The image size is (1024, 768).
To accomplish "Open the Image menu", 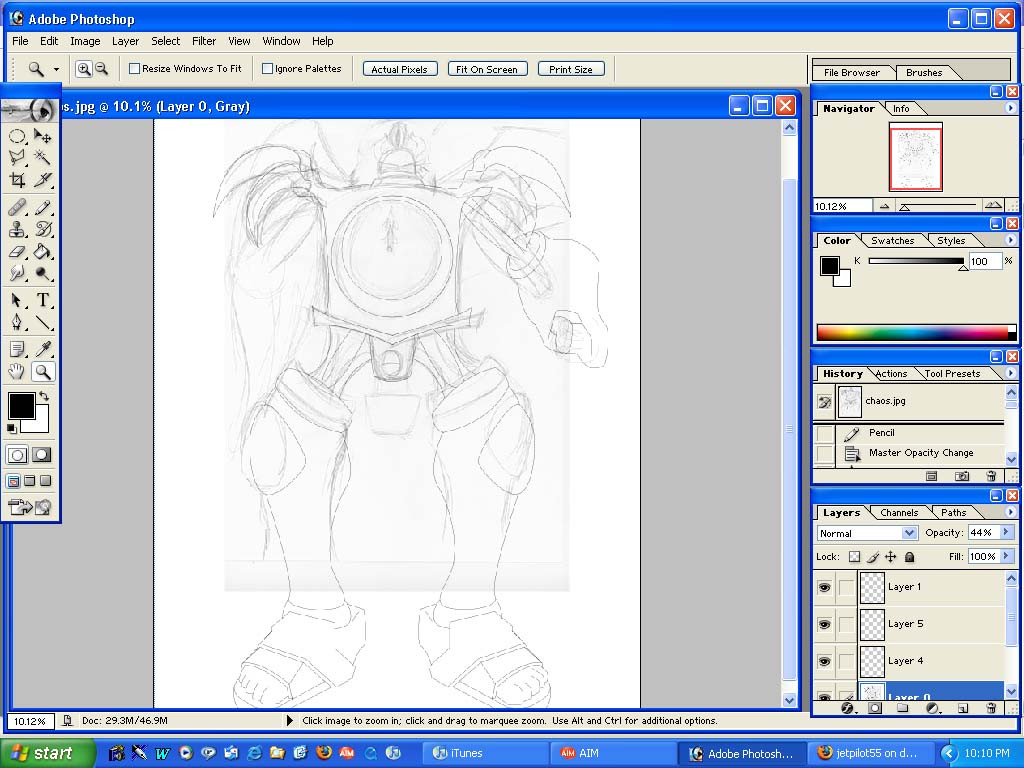I will (85, 41).
